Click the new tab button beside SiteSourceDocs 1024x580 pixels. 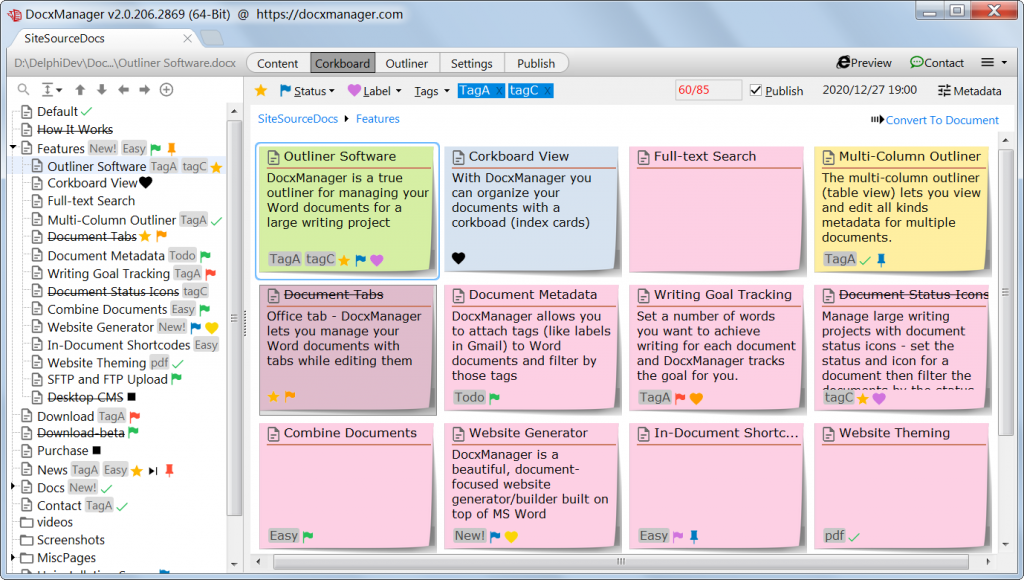click(211, 39)
